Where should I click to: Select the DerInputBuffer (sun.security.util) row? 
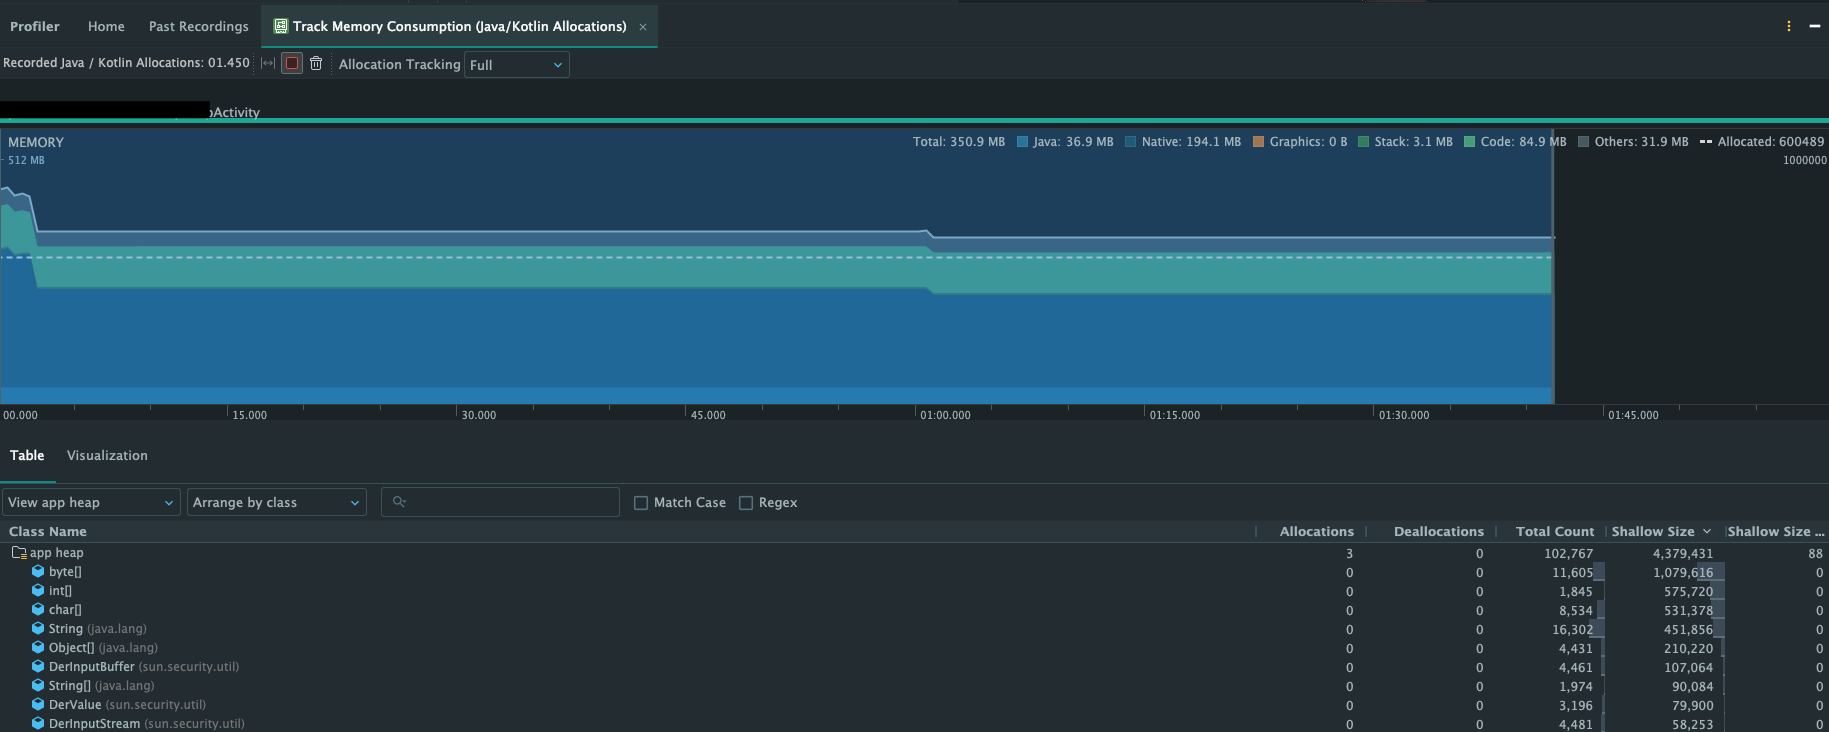[914, 666]
